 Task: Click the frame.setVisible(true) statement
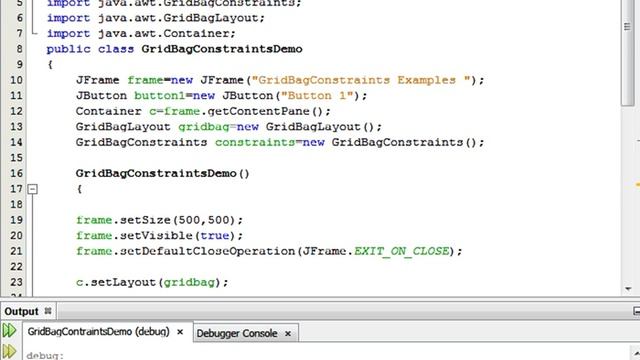[159, 236]
